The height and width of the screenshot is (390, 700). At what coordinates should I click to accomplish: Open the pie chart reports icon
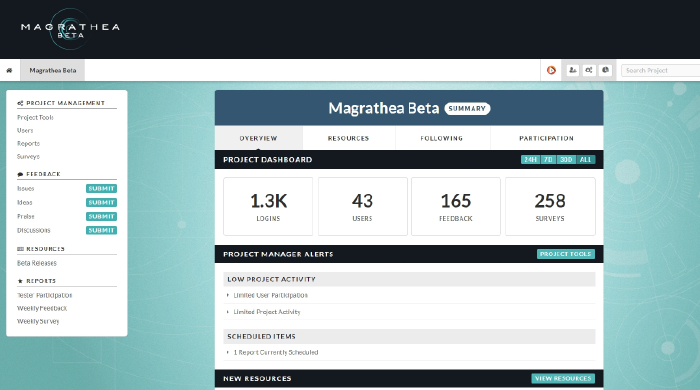tap(605, 70)
